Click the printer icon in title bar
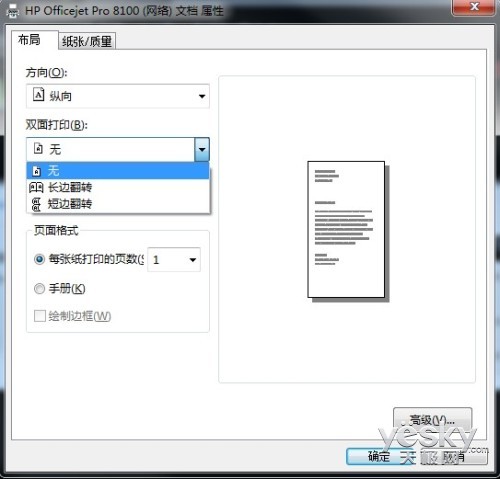Viewport: 500px width, 479px height. 13,11
